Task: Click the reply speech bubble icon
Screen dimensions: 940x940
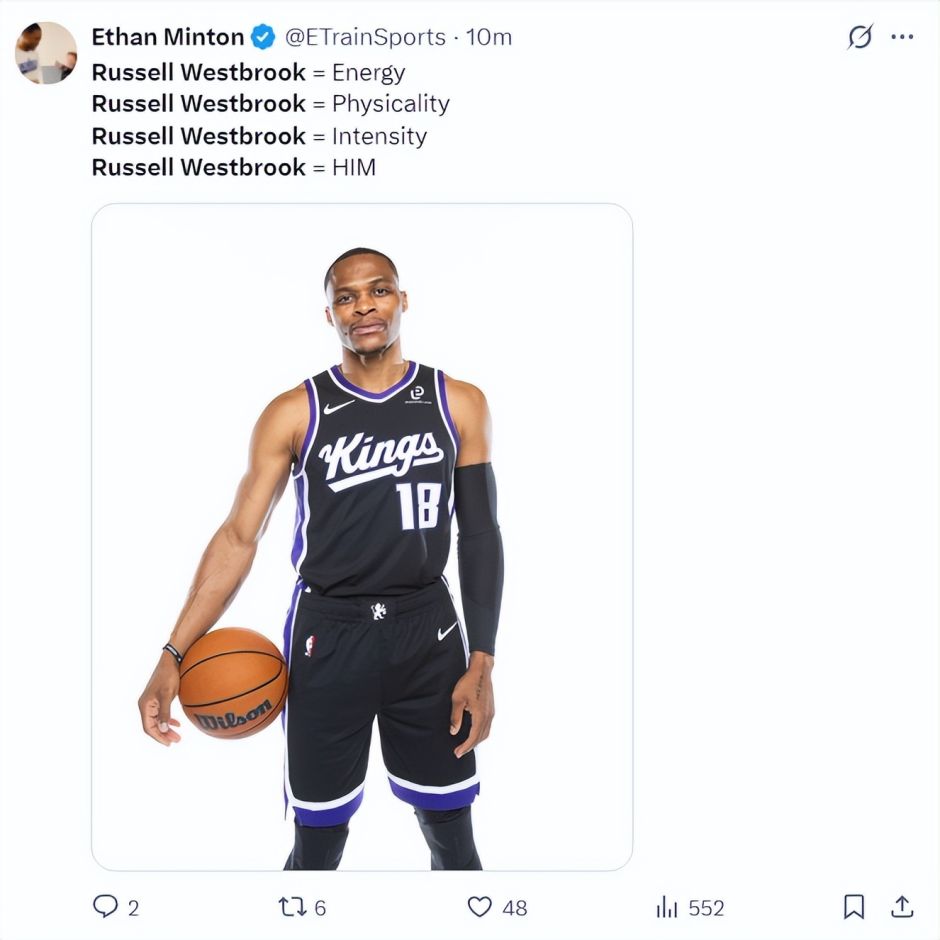Action: click(x=105, y=907)
